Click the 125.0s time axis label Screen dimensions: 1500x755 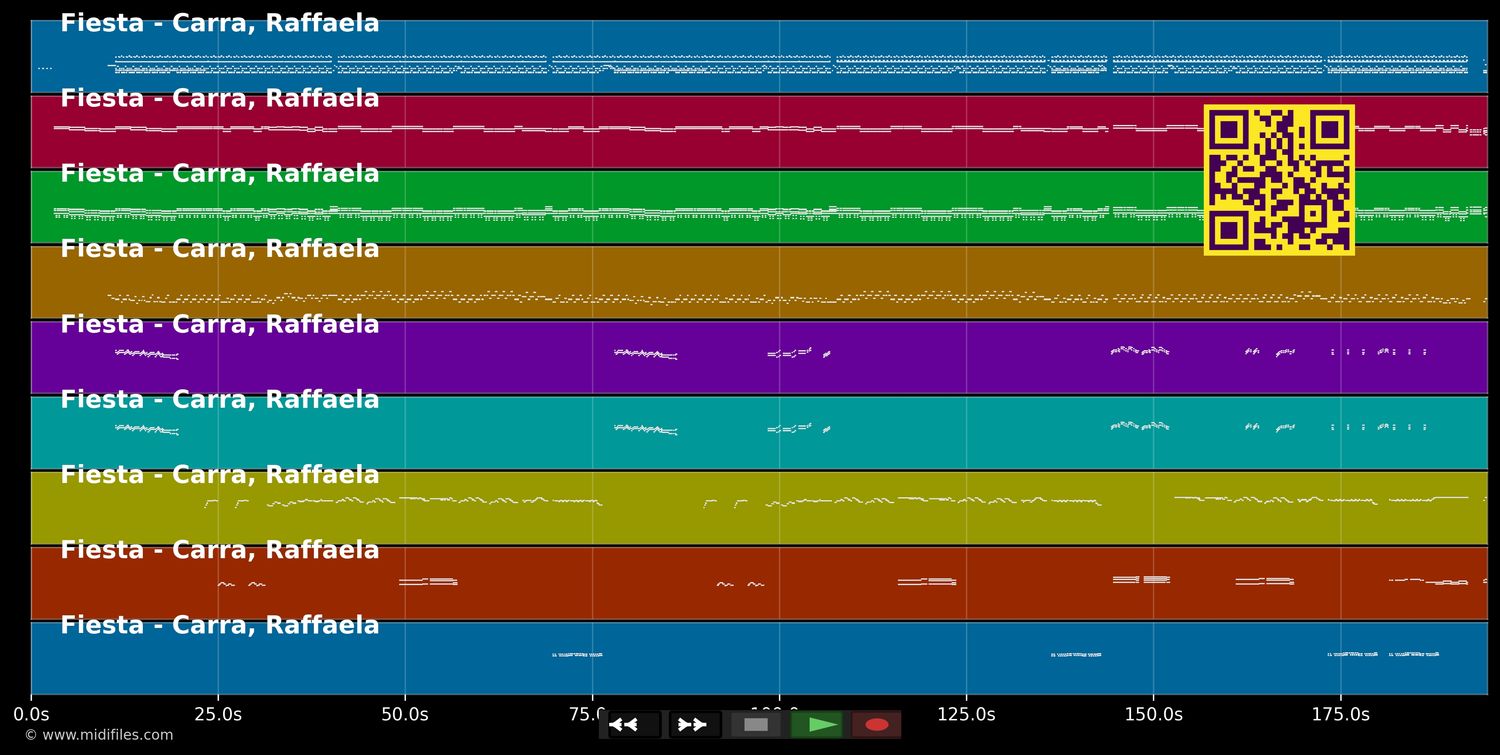click(x=966, y=714)
